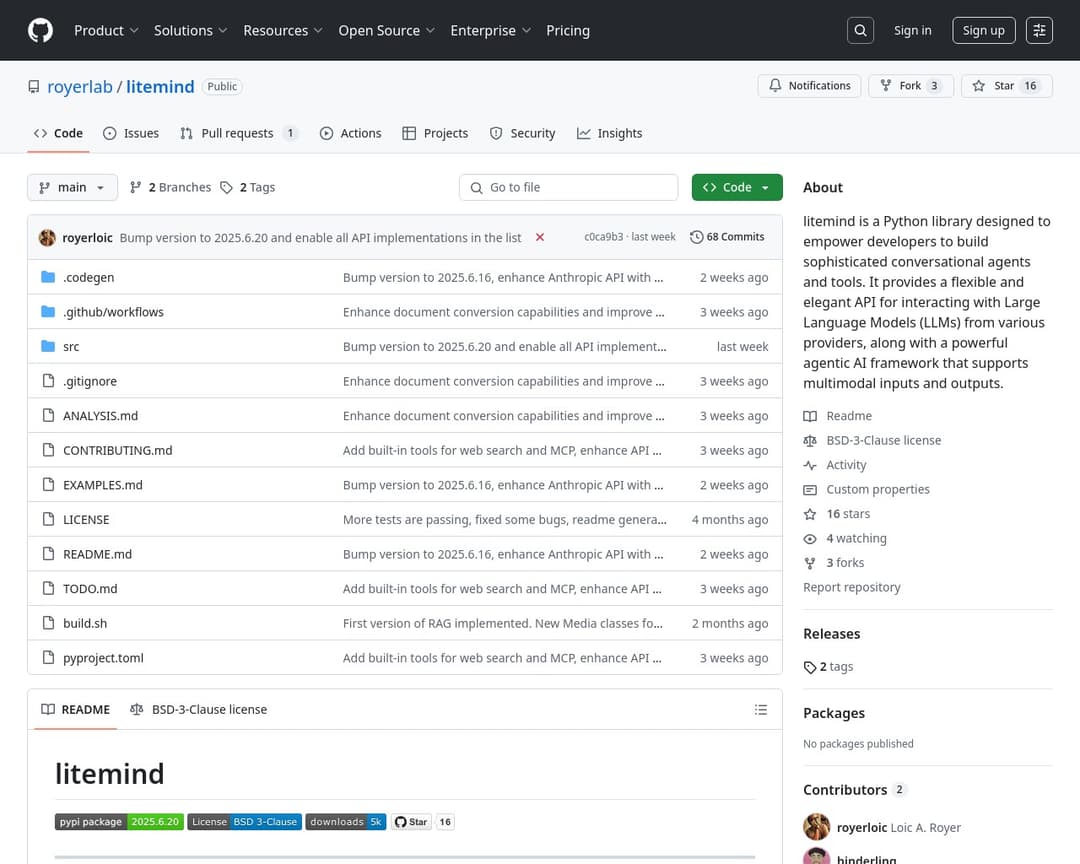
Task: Open 2 tags under Releases
Action: pos(829,667)
